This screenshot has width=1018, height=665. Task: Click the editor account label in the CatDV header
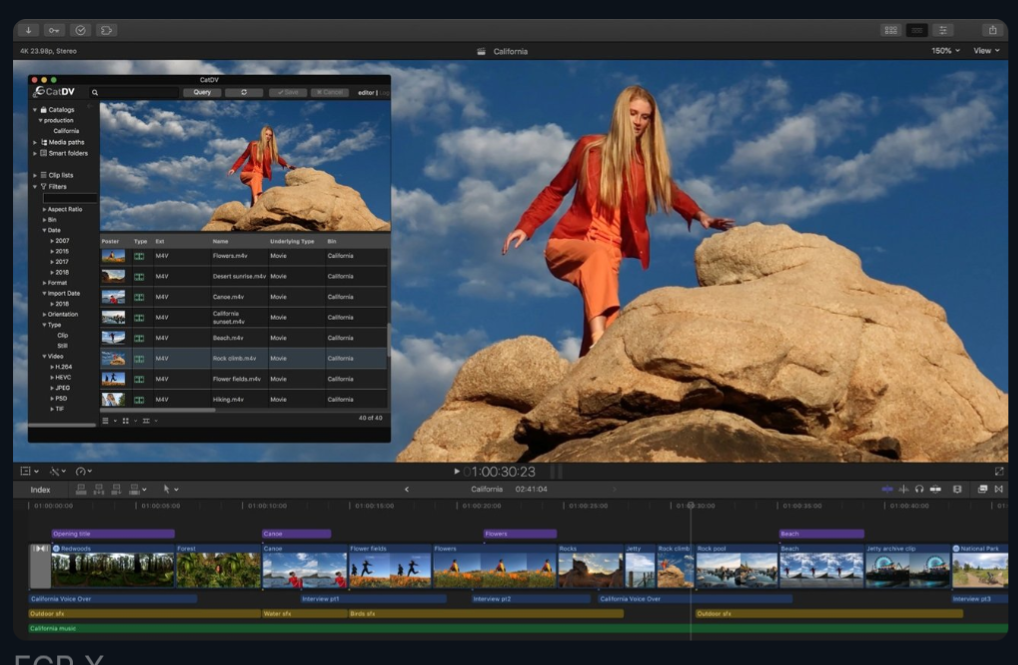point(368,92)
